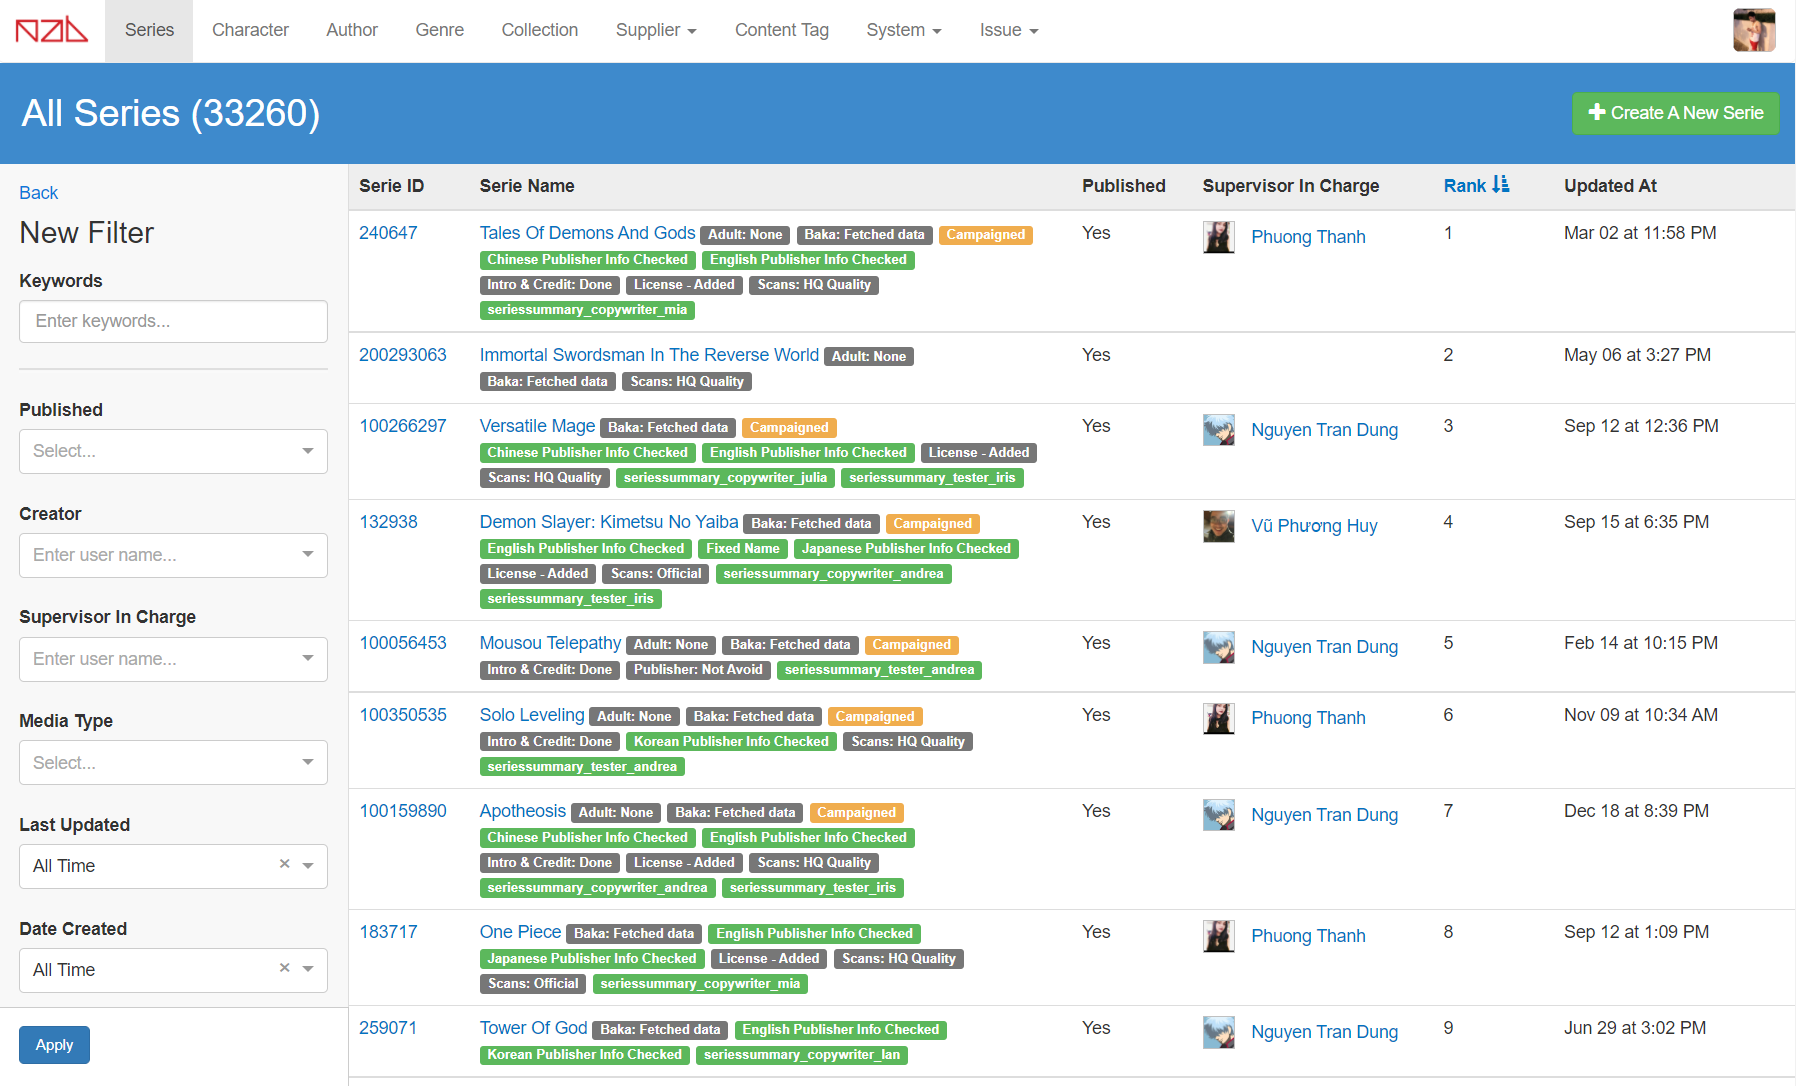The height and width of the screenshot is (1086, 1796).
Task: Click the Campaigned tag on One Piece... Apotheosis row
Action: [856, 813]
